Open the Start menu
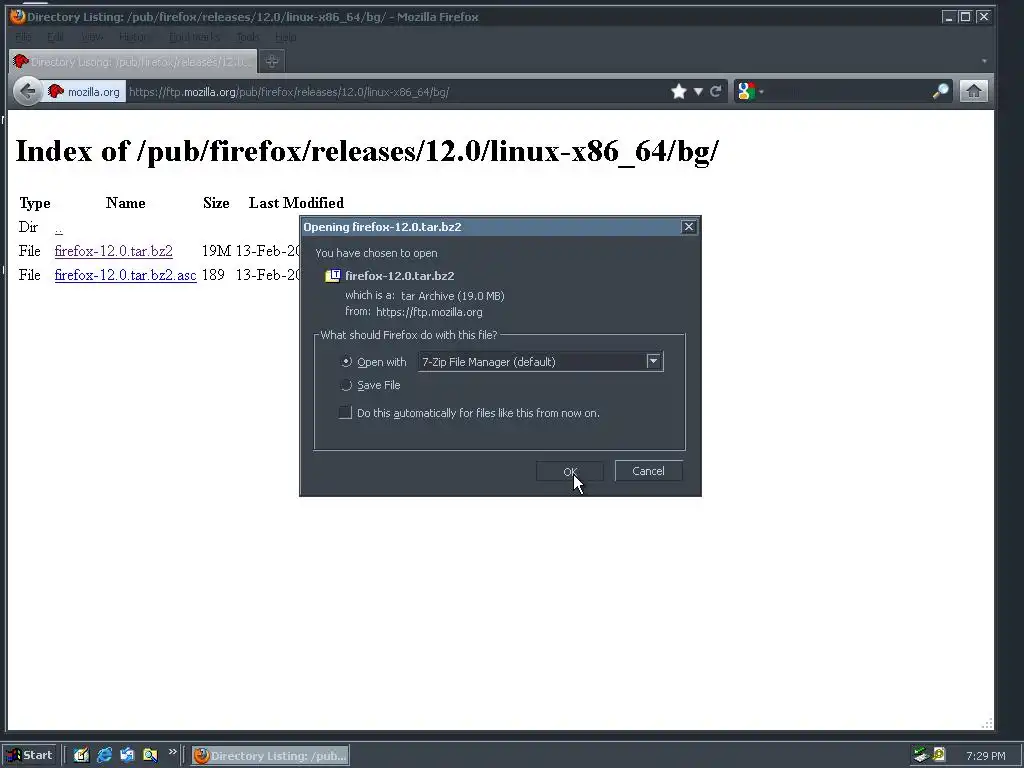Viewport: 1024px width, 768px height. point(30,756)
